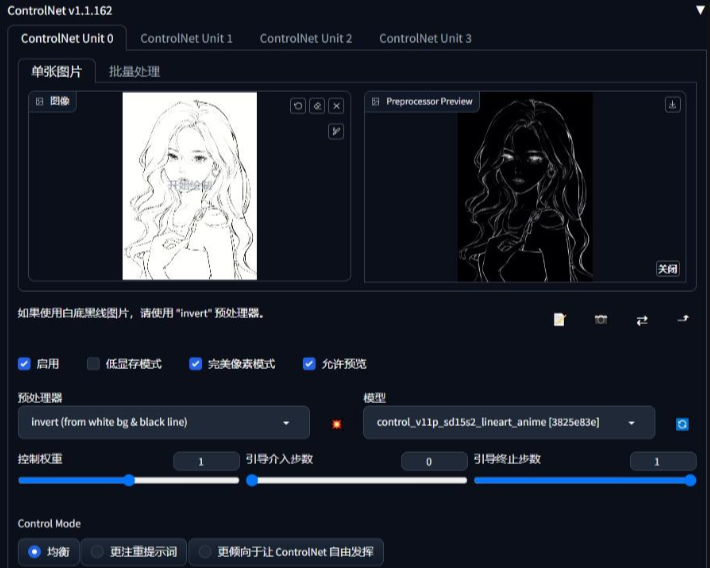
Task: Click the 引导介入步数 value field
Action: [434, 462]
